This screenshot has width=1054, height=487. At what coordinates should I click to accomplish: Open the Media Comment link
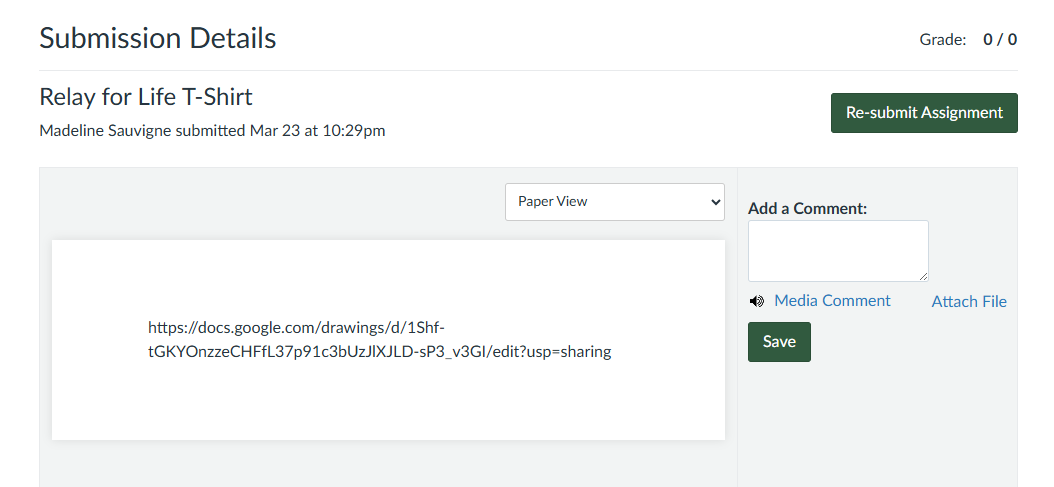[x=832, y=300]
